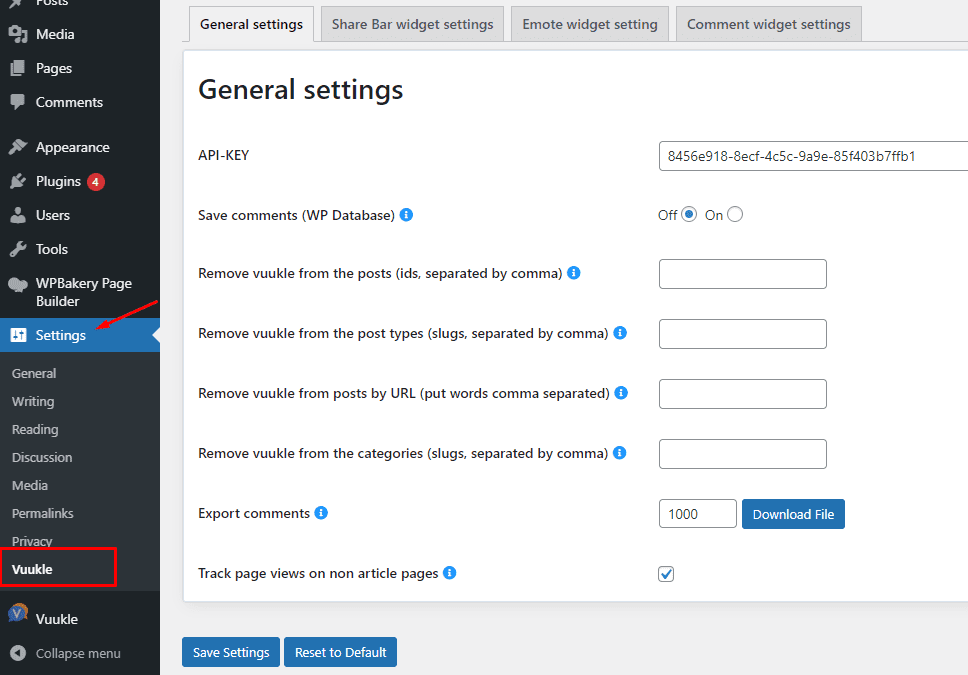The image size is (968, 675).
Task: Open the Discussion settings submenu link
Action: (42, 457)
